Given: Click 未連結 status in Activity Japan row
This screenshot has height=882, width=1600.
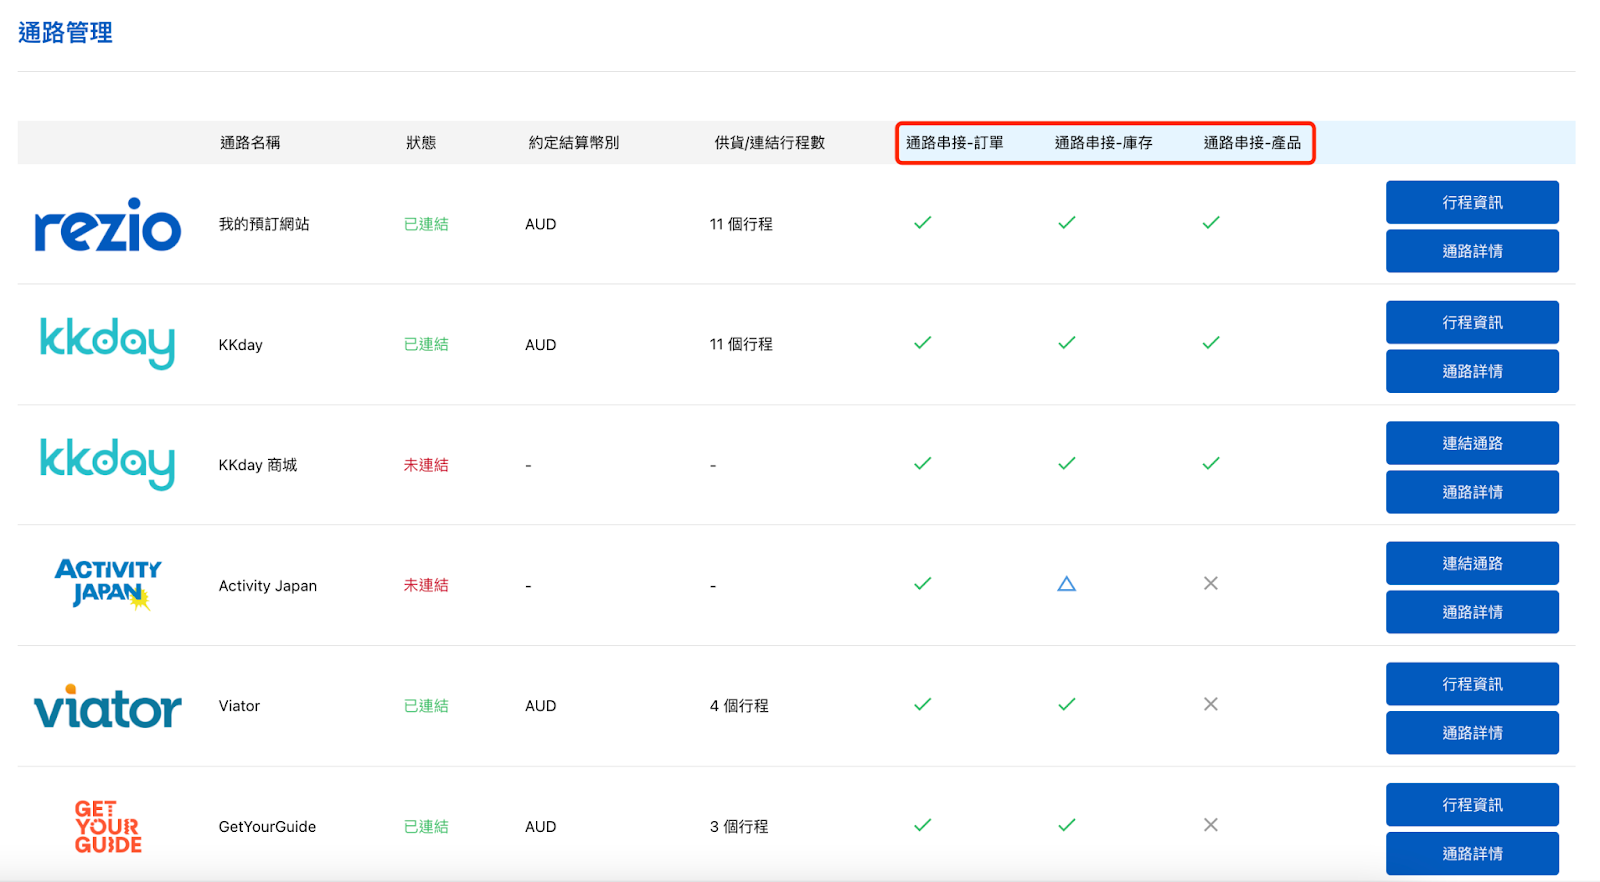Looking at the screenshot, I should pos(426,585).
